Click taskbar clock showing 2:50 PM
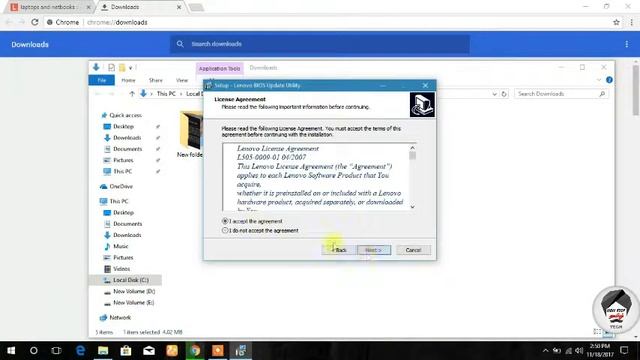Viewport: 640px width, 360px height. (x=600, y=350)
